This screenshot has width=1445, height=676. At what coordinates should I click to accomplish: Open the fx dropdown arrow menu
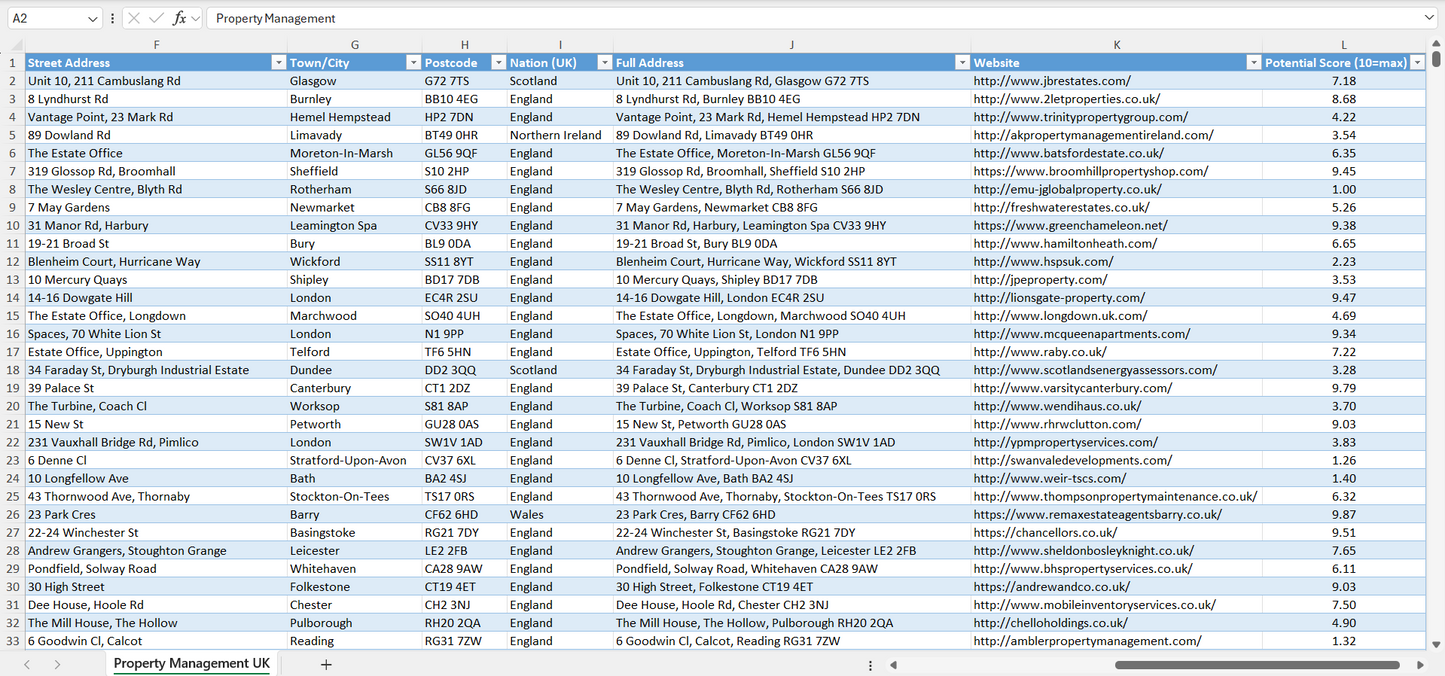click(197, 18)
